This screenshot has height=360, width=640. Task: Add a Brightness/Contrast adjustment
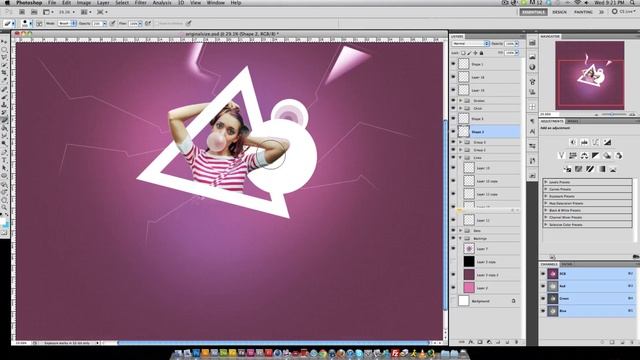click(x=573, y=142)
